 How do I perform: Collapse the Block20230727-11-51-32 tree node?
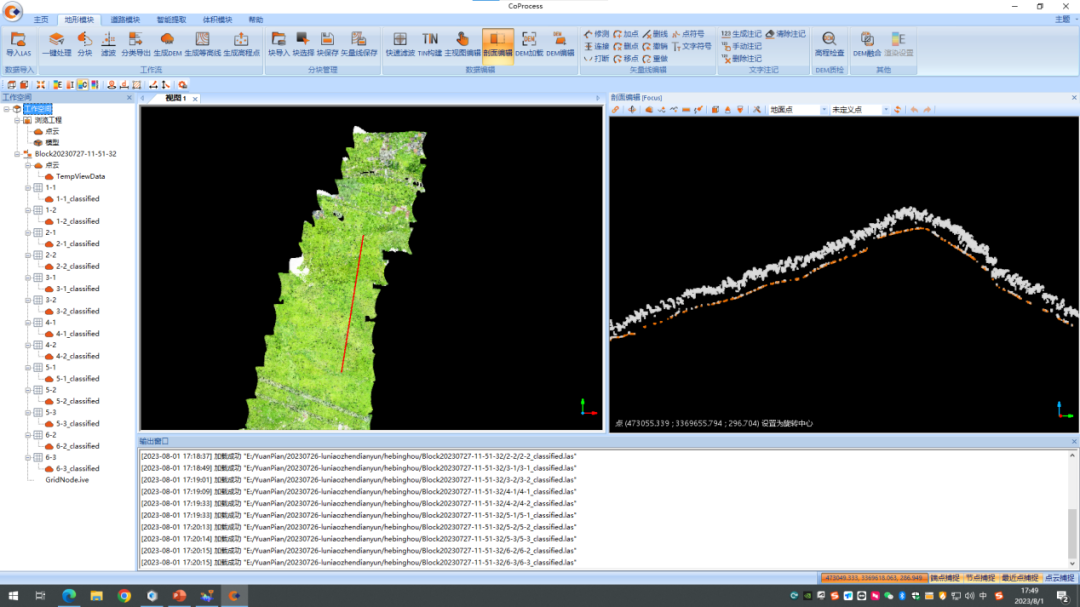click(x=17, y=154)
